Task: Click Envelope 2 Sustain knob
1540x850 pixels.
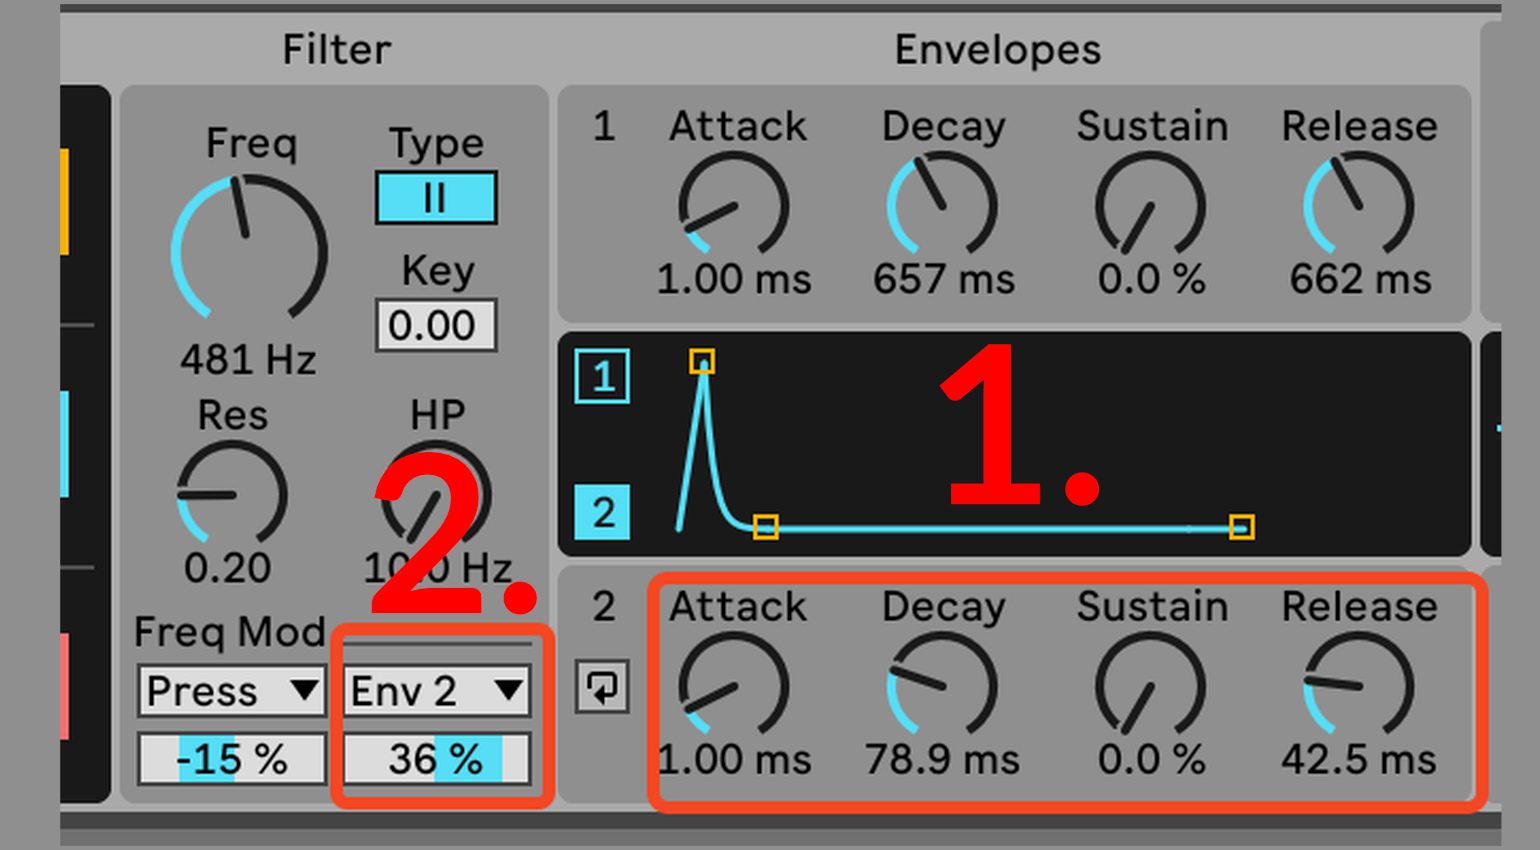Action: [1150, 687]
